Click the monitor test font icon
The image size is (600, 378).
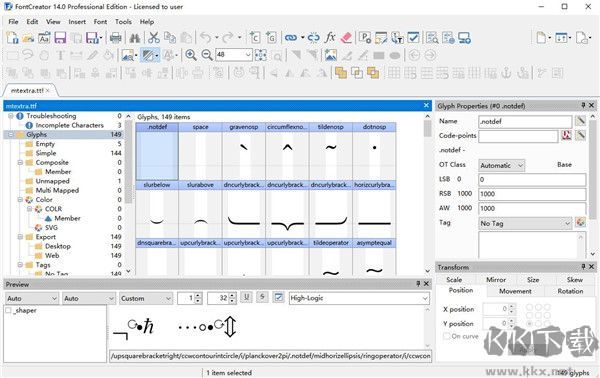tap(465, 38)
